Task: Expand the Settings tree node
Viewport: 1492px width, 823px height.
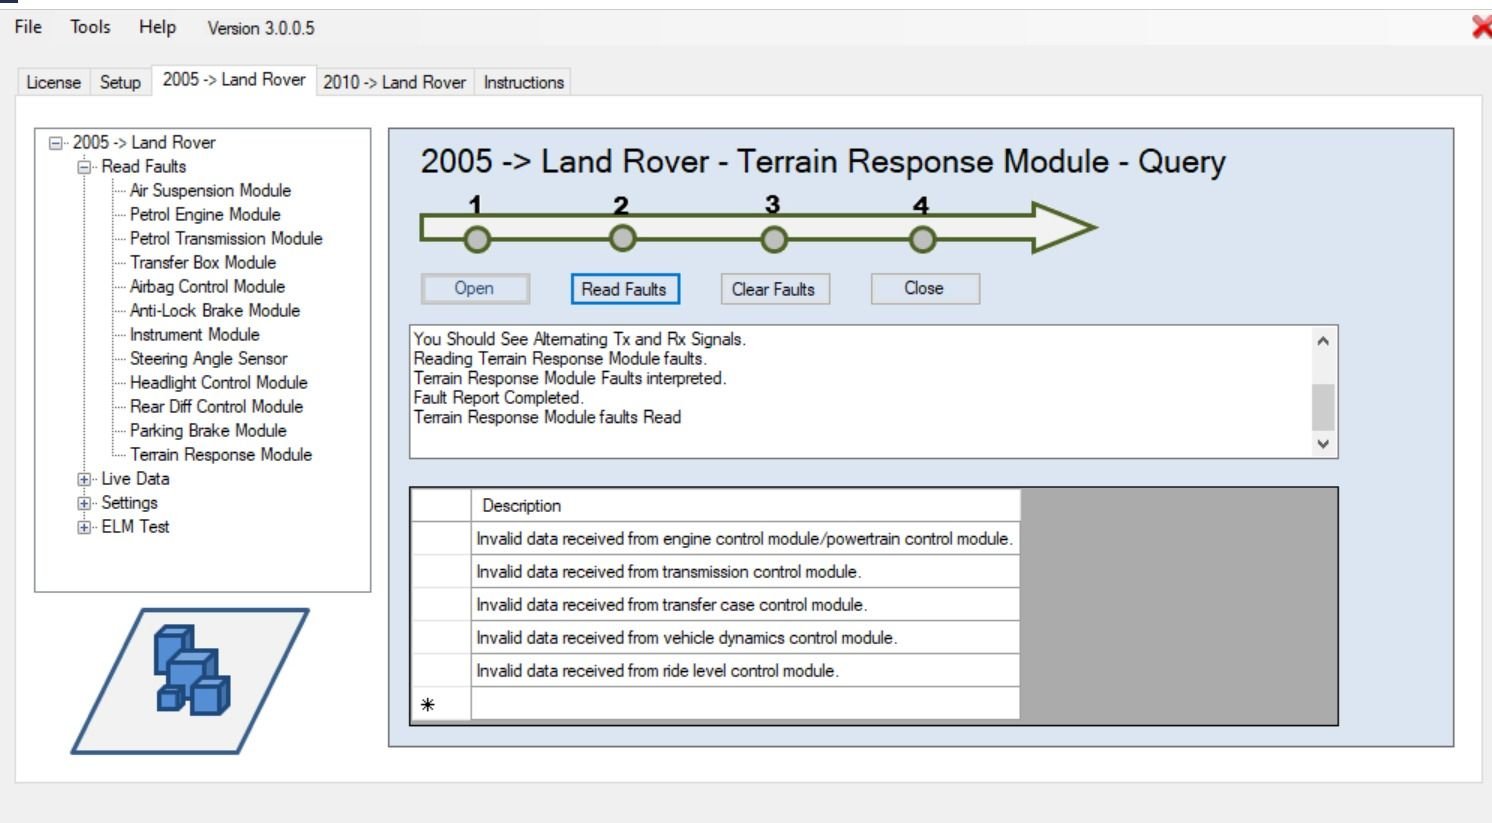Action: click(85, 503)
